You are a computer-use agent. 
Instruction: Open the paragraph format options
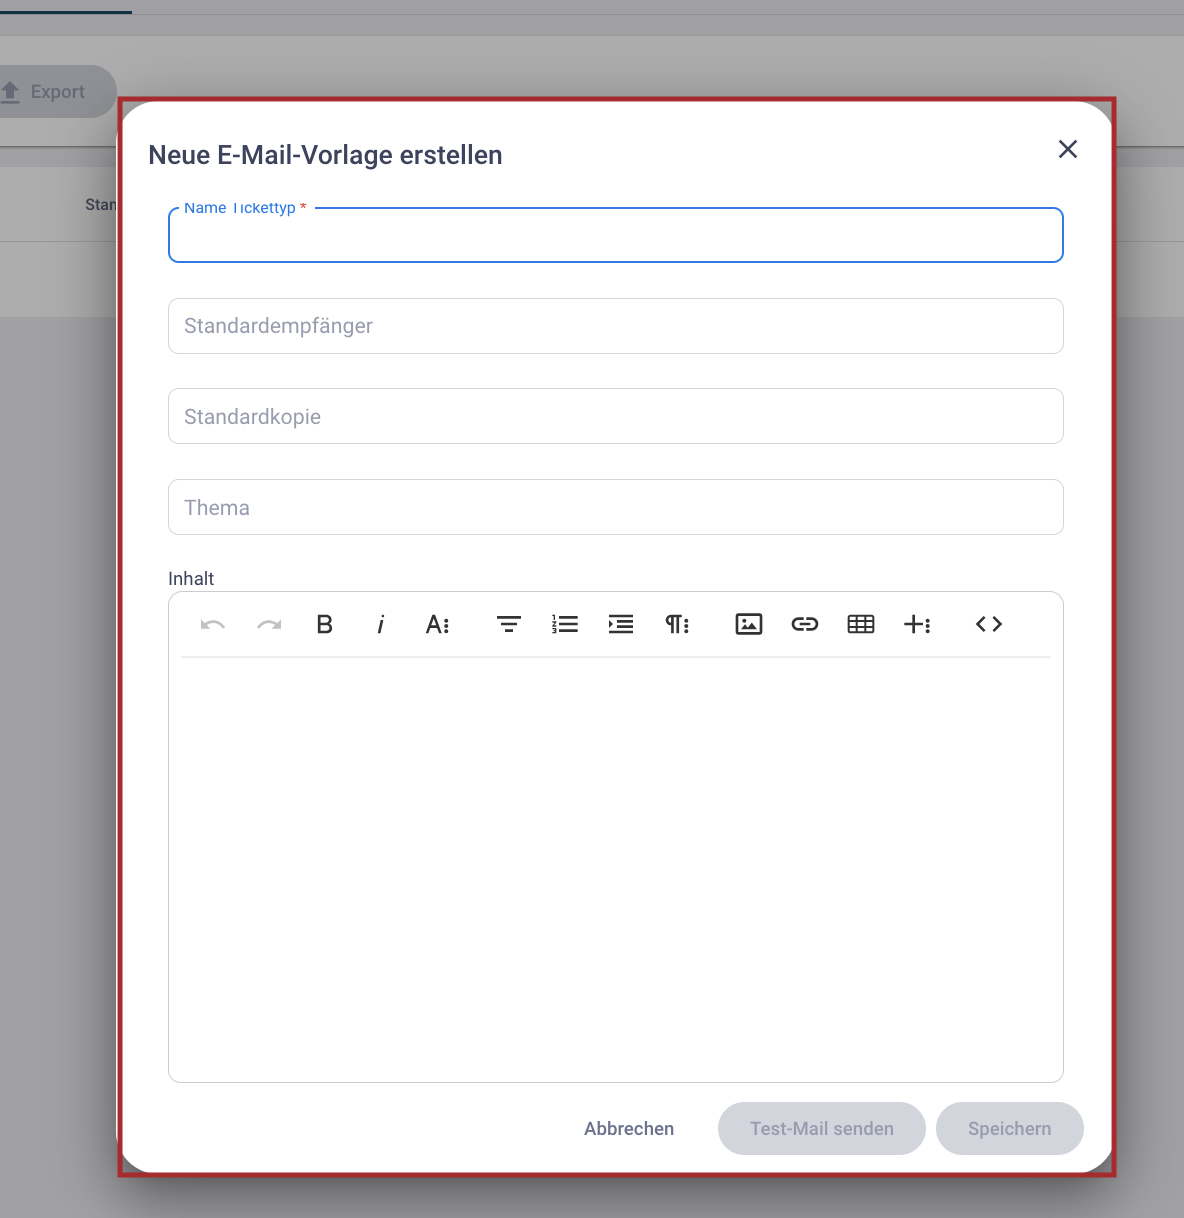tap(677, 624)
